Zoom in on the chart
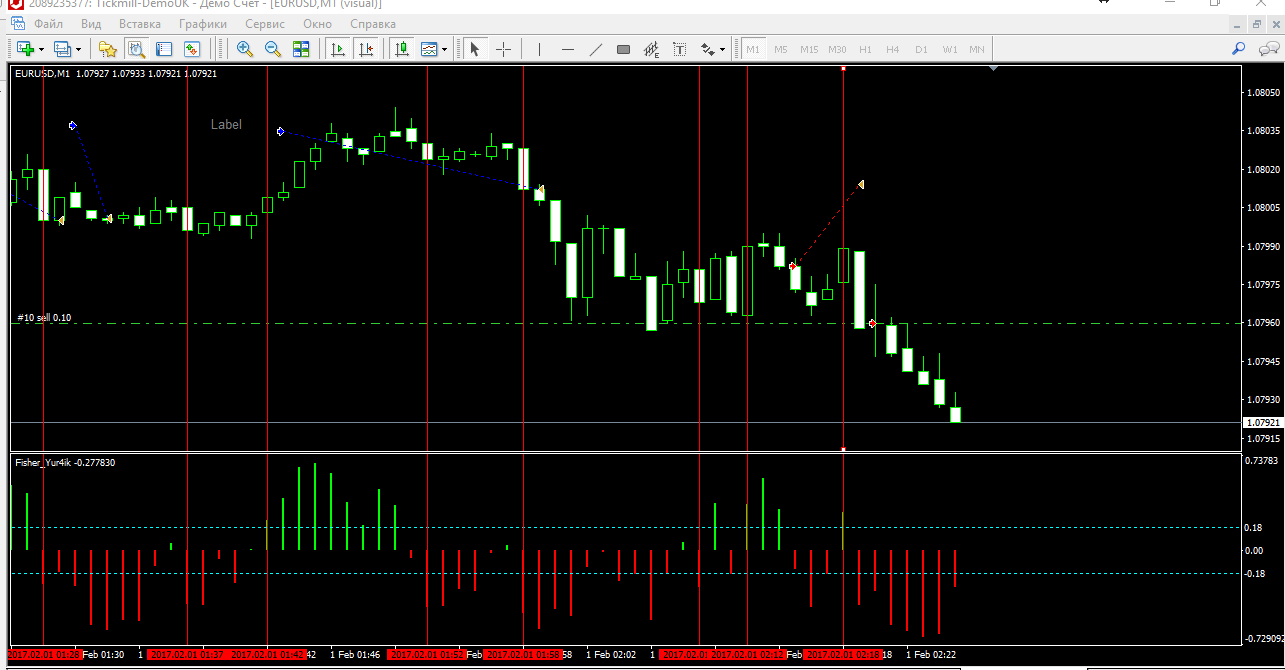 [245, 48]
